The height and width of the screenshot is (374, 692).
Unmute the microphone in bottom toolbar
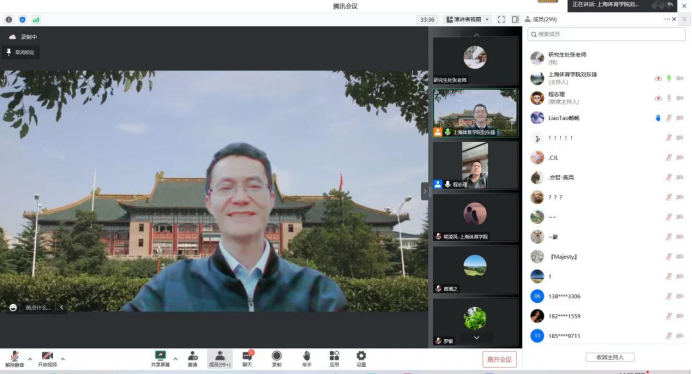coord(15,359)
